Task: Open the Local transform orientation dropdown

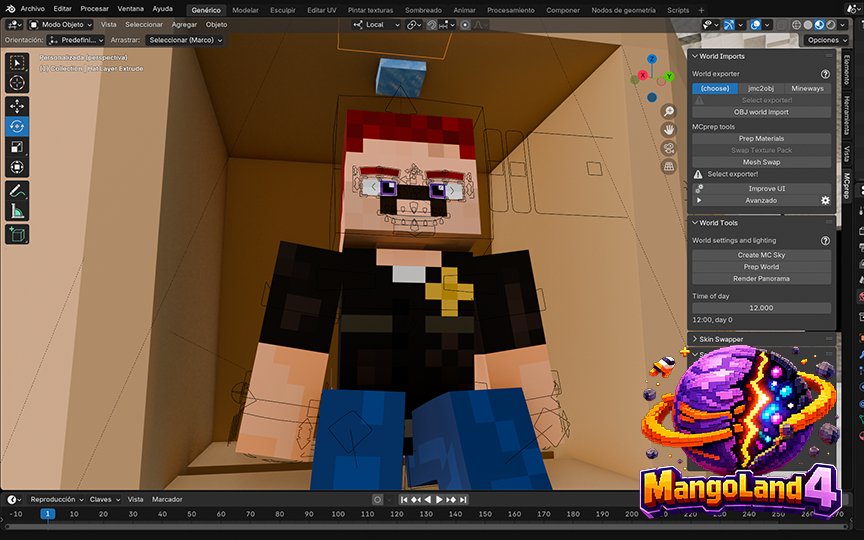Action: [x=376, y=25]
